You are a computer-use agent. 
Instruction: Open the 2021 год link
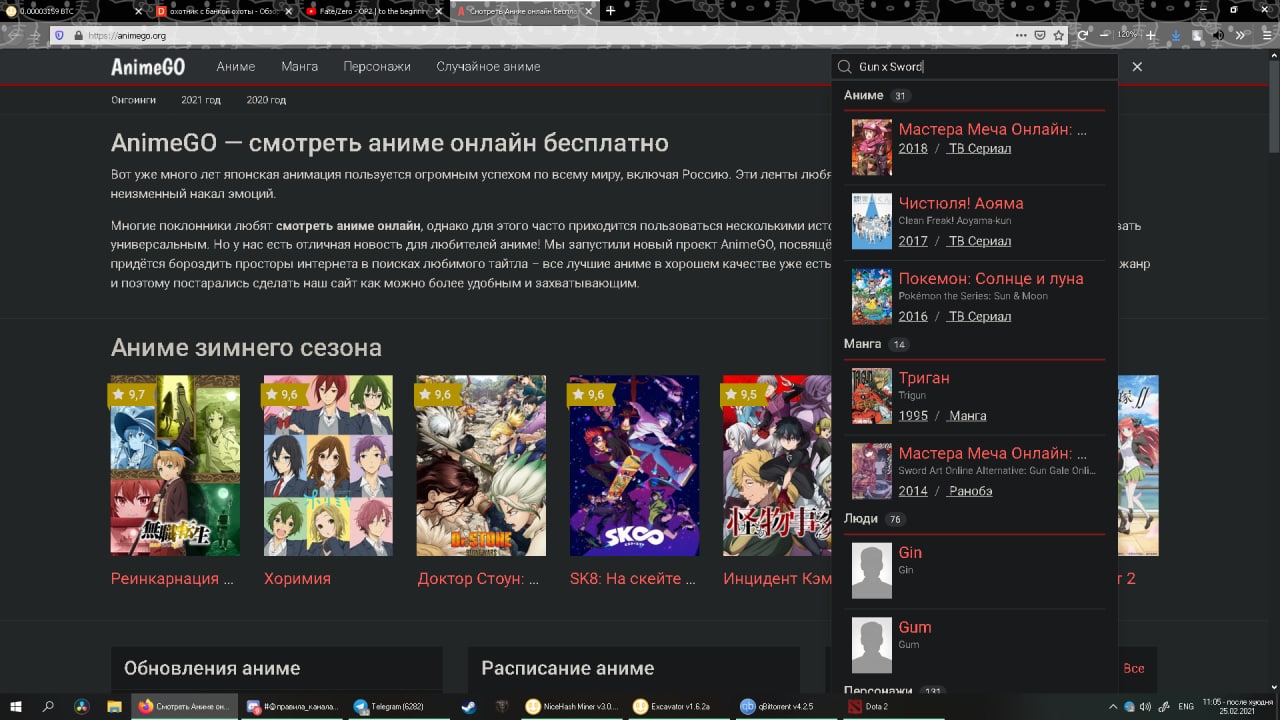(x=201, y=100)
